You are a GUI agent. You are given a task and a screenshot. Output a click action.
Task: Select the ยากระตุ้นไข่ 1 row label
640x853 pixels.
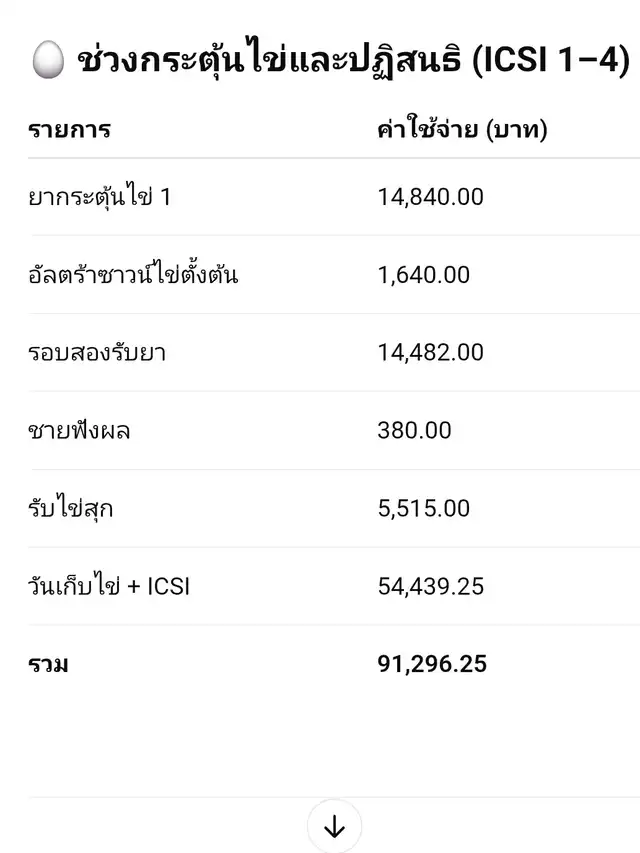(99, 197)
